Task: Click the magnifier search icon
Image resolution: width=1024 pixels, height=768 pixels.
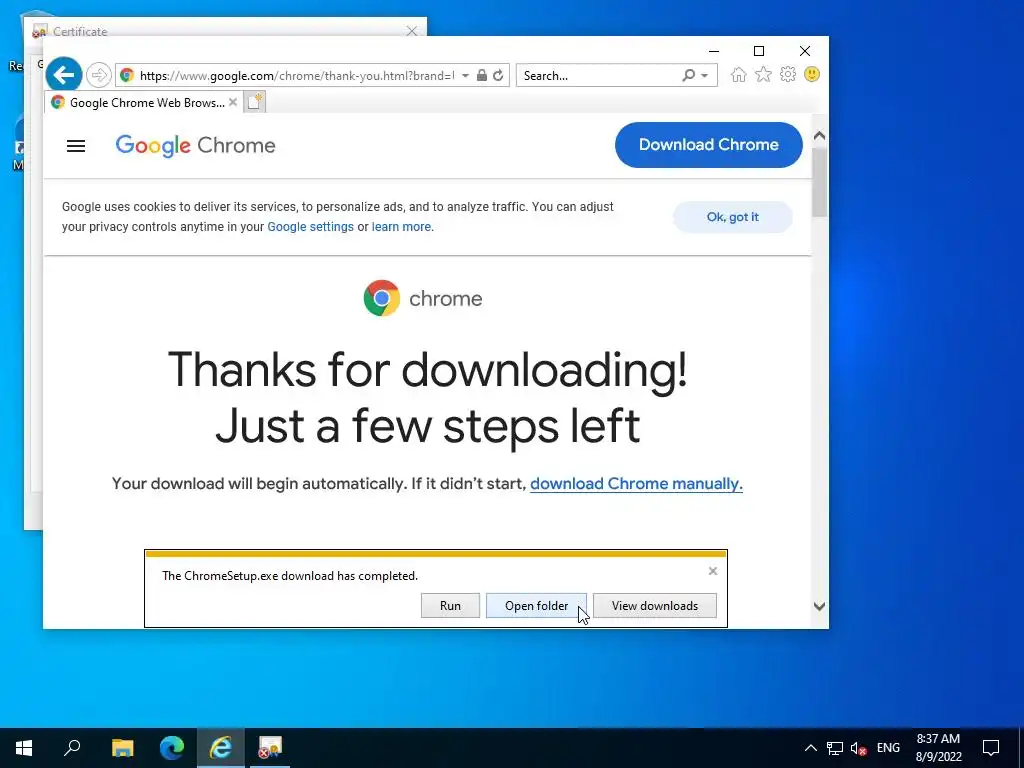Action: (688, 75)
